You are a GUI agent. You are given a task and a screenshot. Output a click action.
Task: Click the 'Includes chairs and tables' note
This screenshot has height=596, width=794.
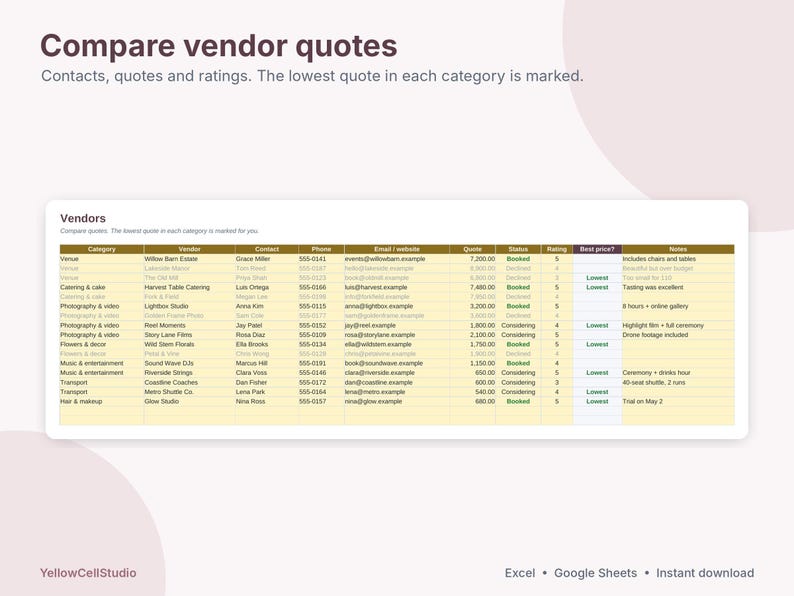(x=659, y=259)
